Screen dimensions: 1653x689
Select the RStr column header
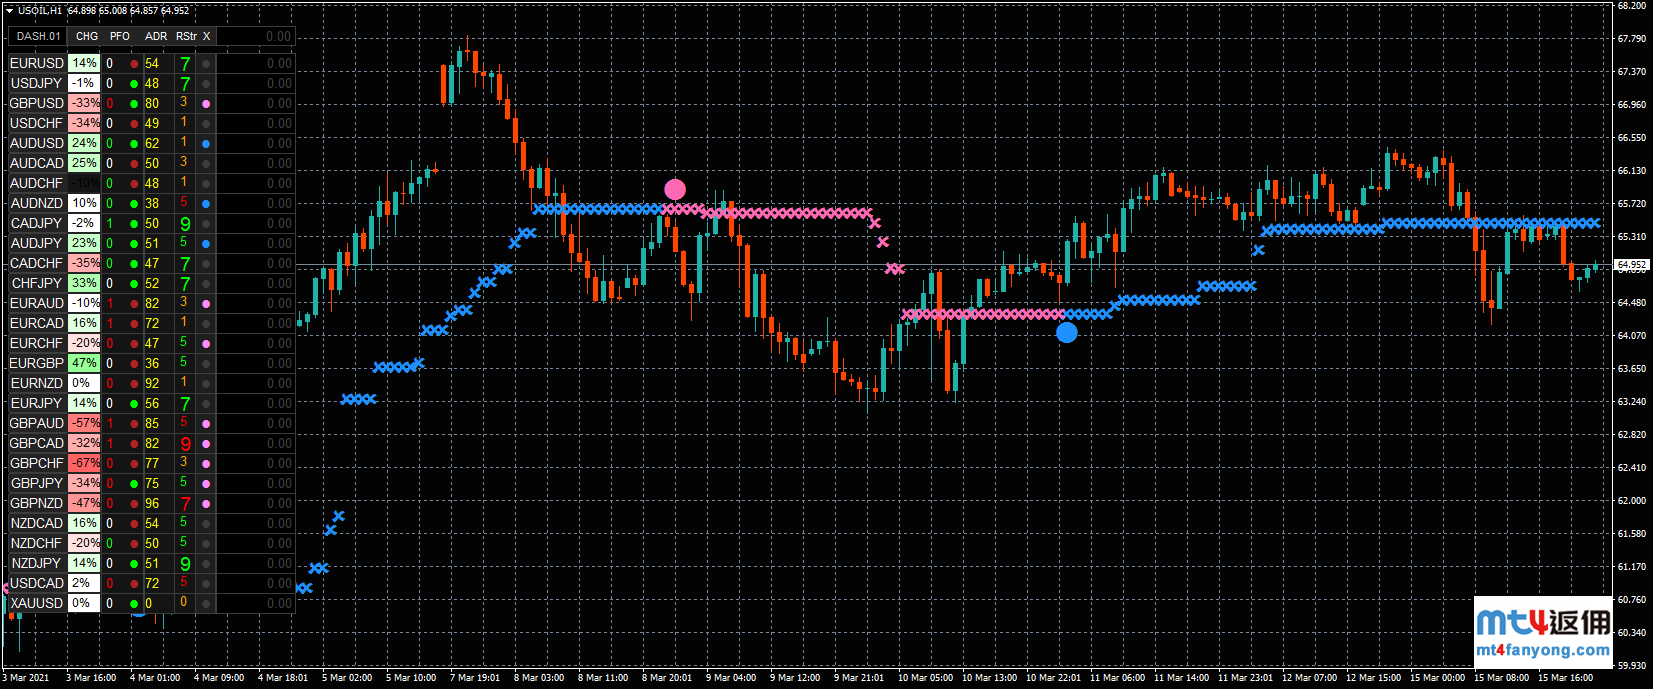[186, 36]
